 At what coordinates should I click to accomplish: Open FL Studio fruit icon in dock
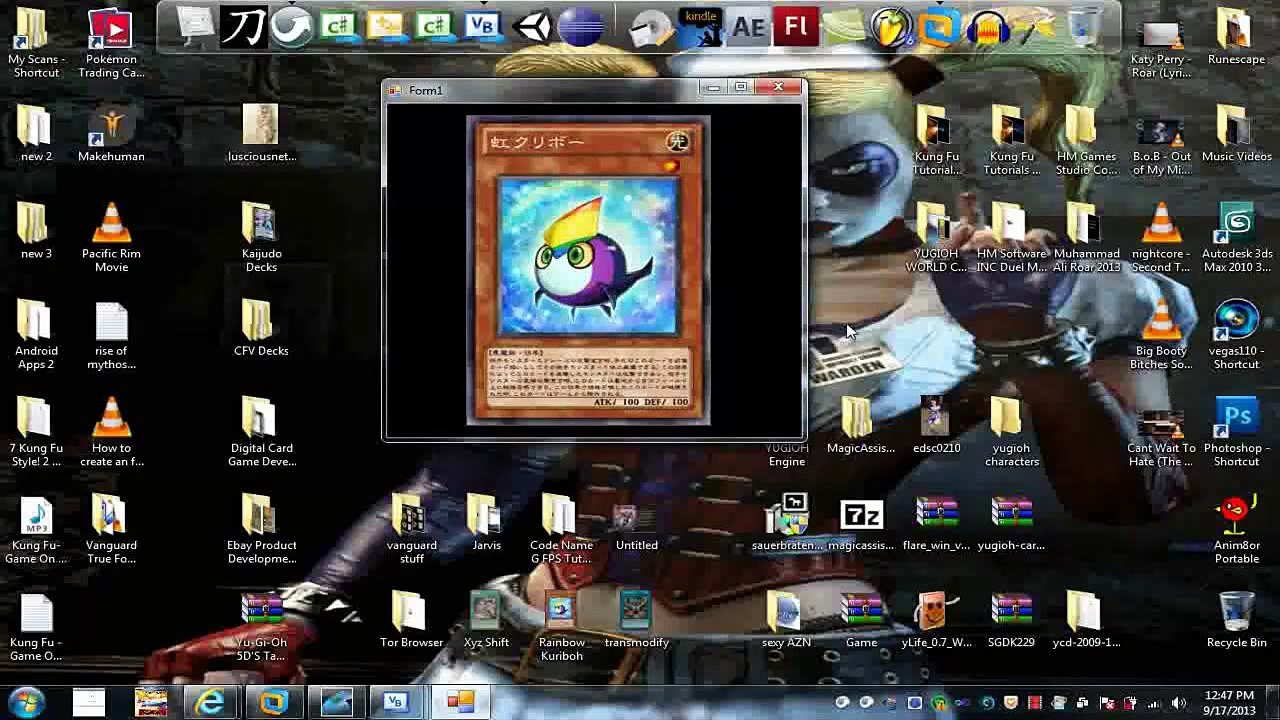pos(890,27)
